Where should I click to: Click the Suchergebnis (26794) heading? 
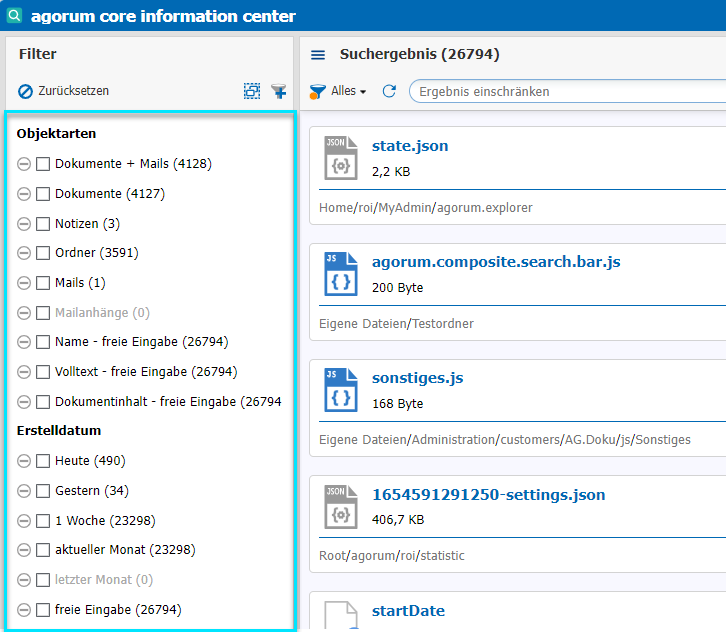419,54
